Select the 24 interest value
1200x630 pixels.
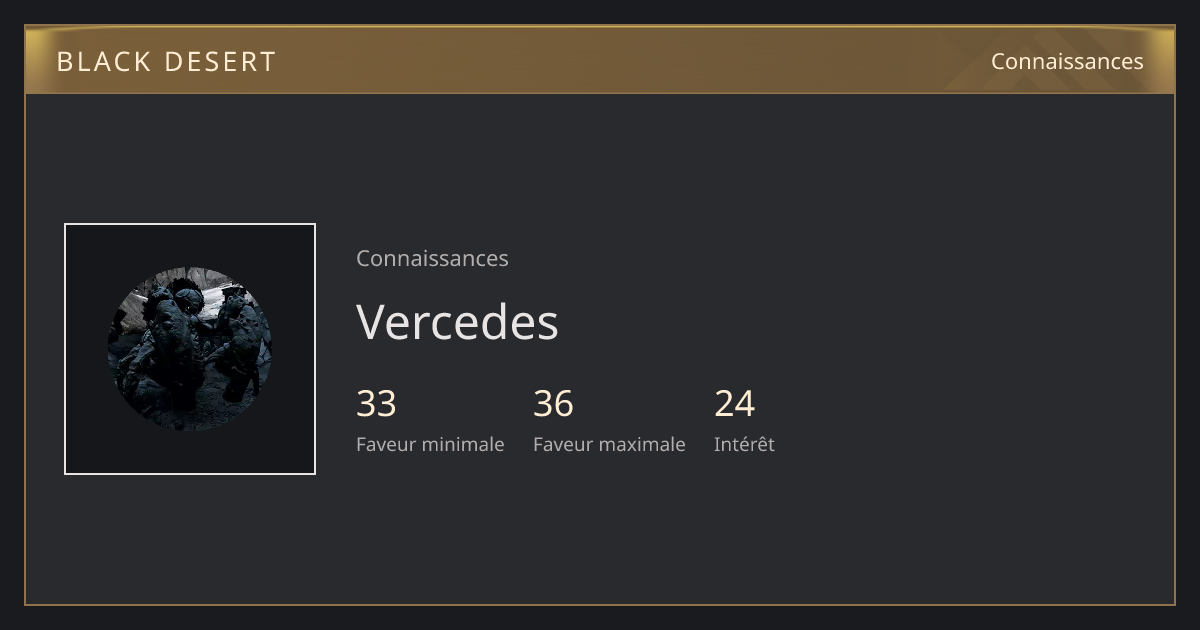[734, 404]
